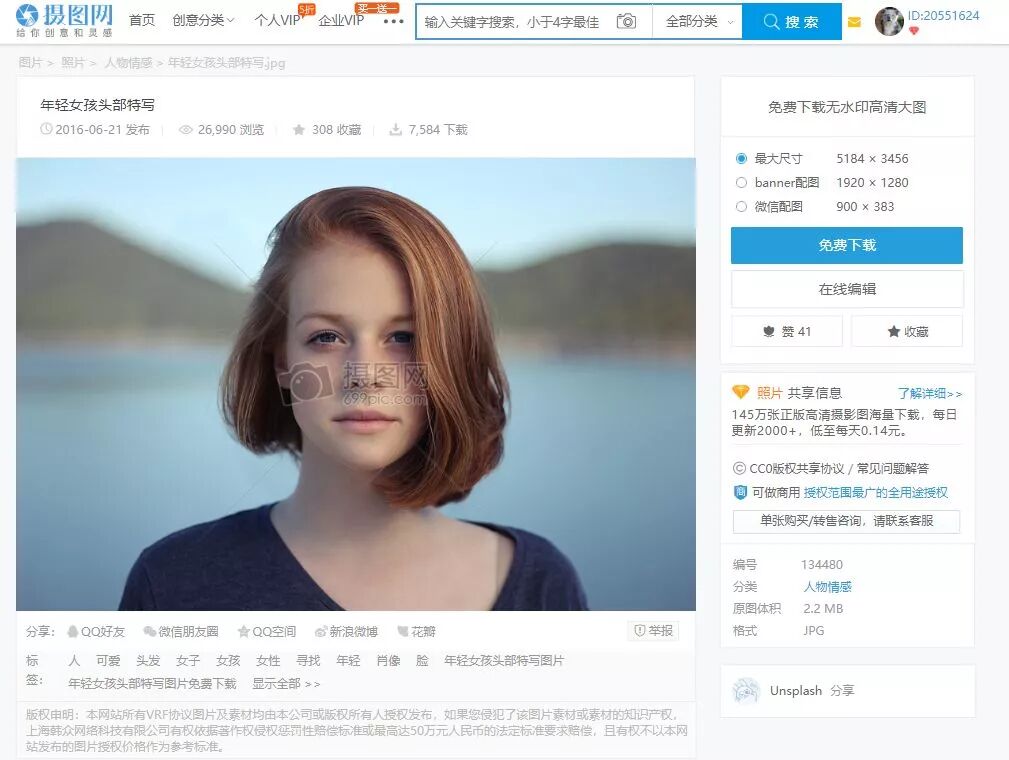The height and width of the screenshot is (760, 1009).
Task: Click the 人物情感 breadcrumb link
Action: click(129, 62)
